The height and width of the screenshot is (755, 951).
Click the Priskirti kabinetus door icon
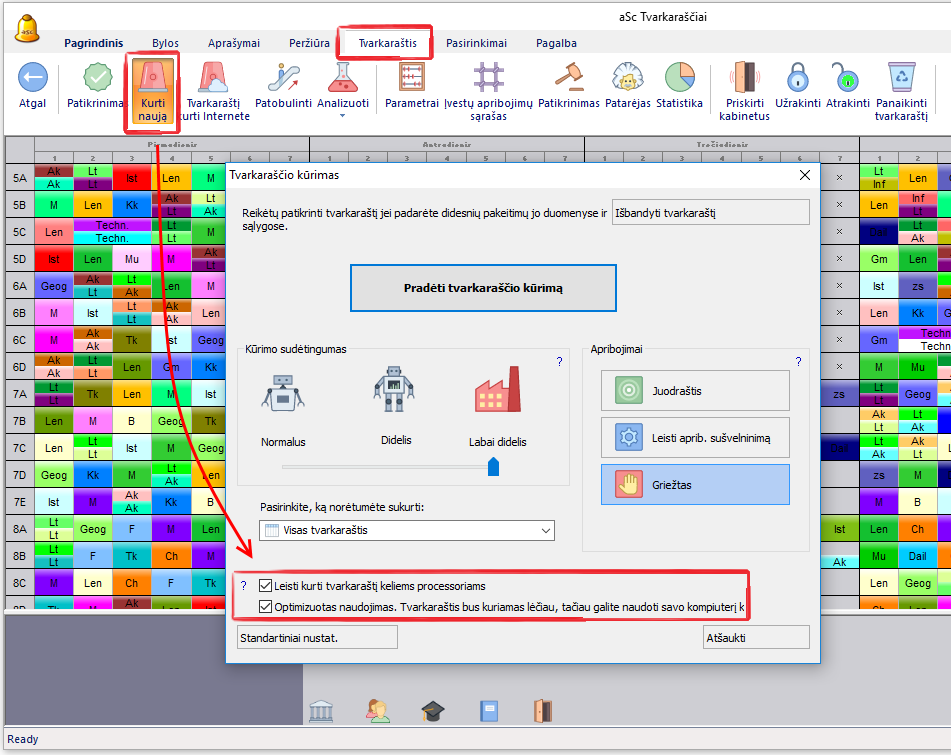tap(744, 78)
